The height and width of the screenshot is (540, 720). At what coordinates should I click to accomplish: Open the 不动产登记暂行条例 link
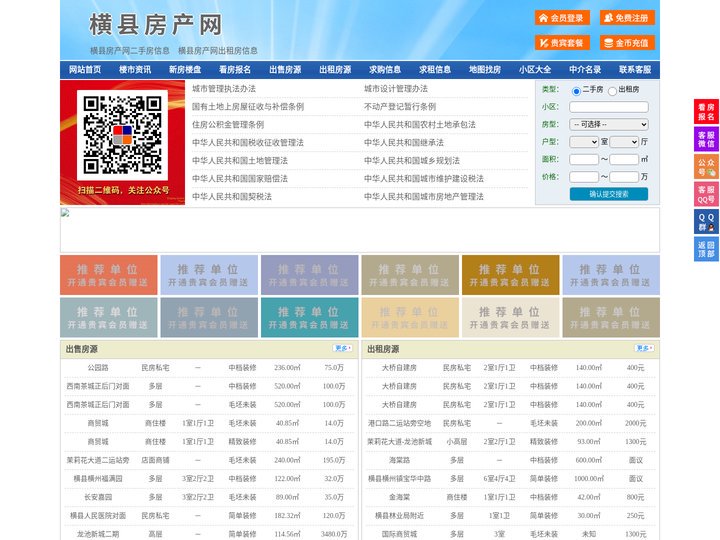(400, 107)
